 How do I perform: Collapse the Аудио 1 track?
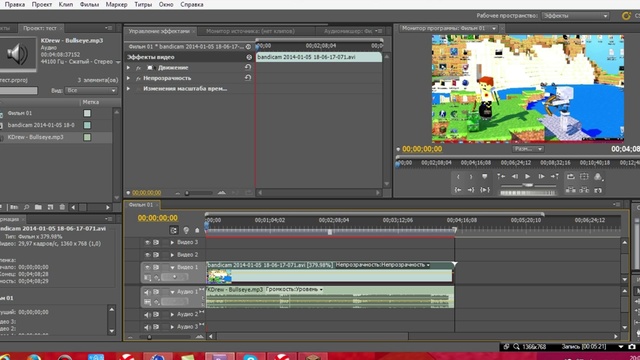172,292
